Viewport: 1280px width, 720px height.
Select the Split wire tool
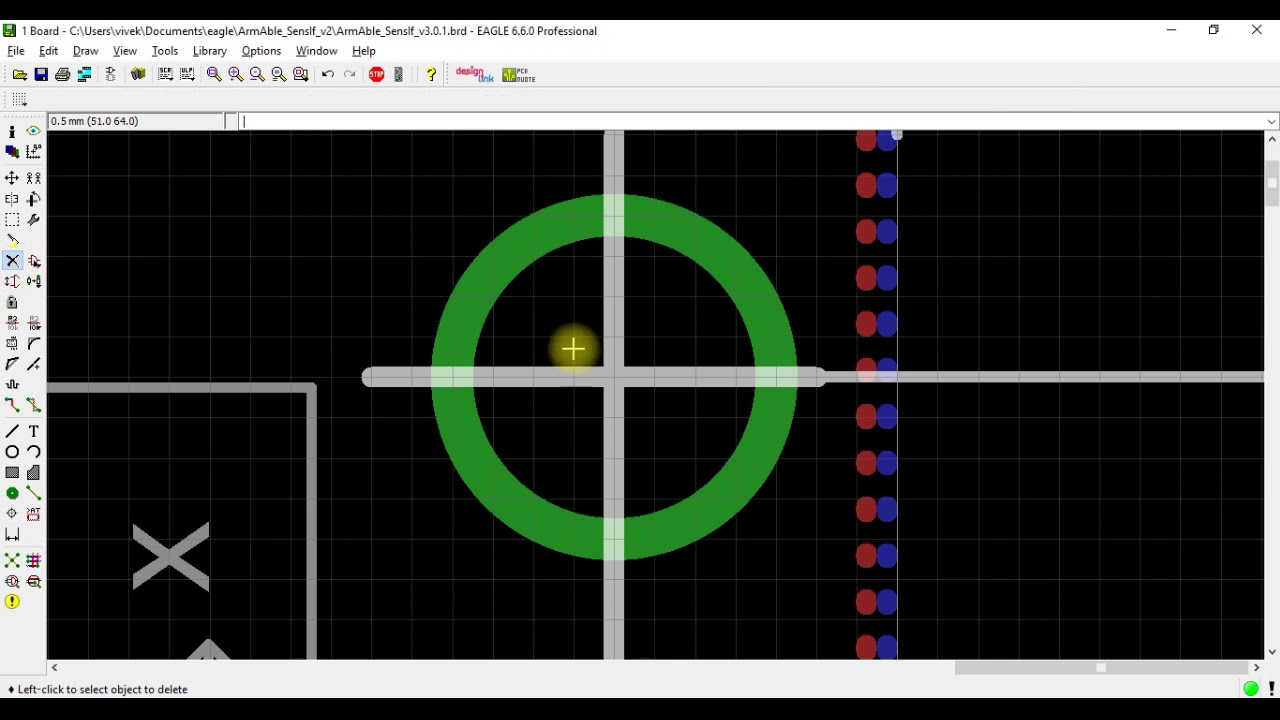pyautogui.click(x=12, y=364)
